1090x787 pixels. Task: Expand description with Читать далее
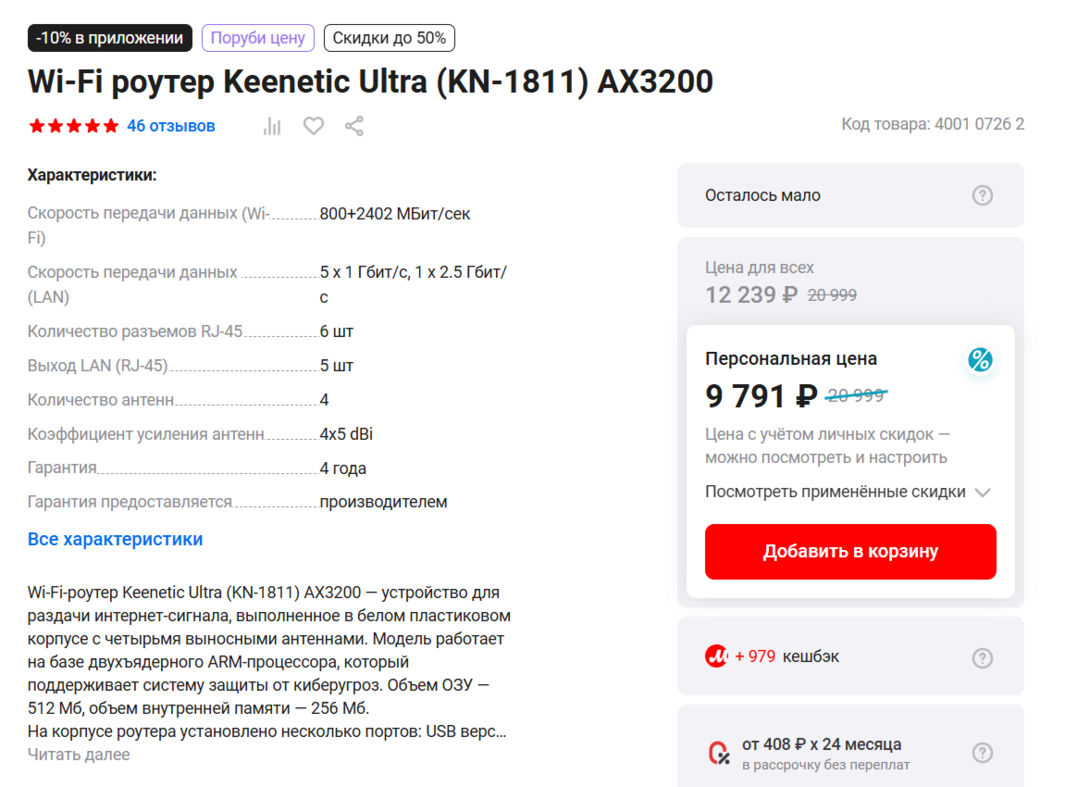point(79,754)
